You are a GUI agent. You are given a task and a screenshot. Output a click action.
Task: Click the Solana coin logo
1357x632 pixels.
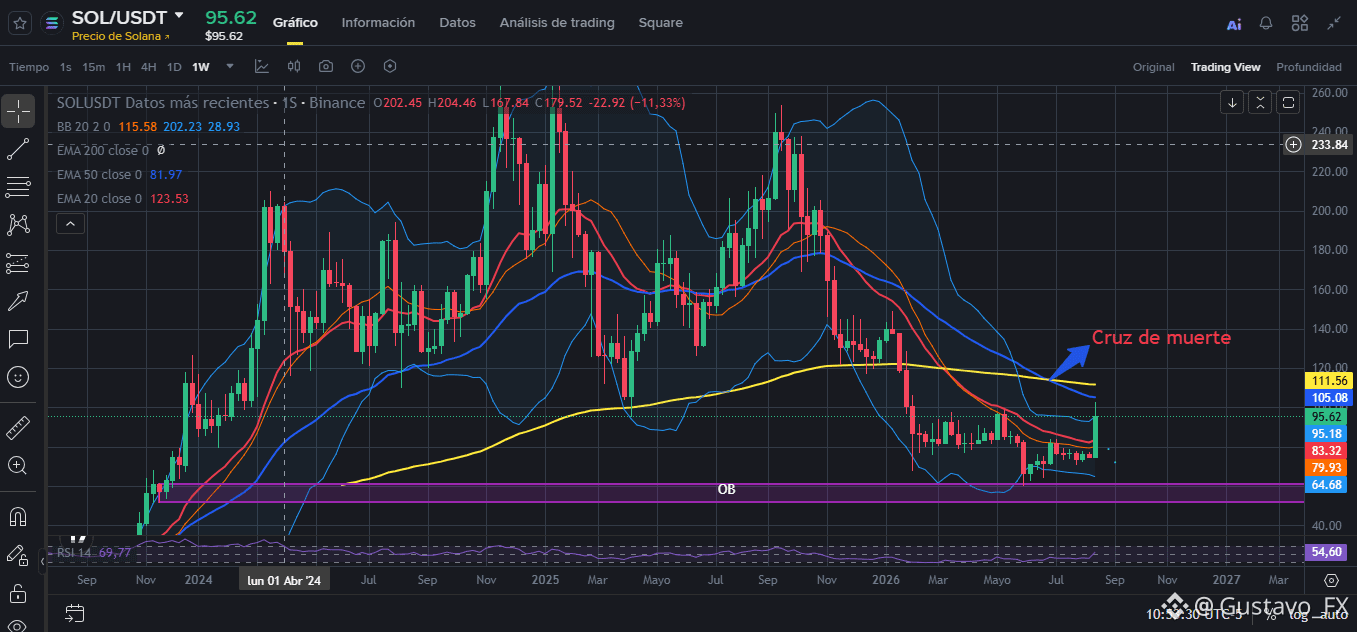click(x=53, y=23)
